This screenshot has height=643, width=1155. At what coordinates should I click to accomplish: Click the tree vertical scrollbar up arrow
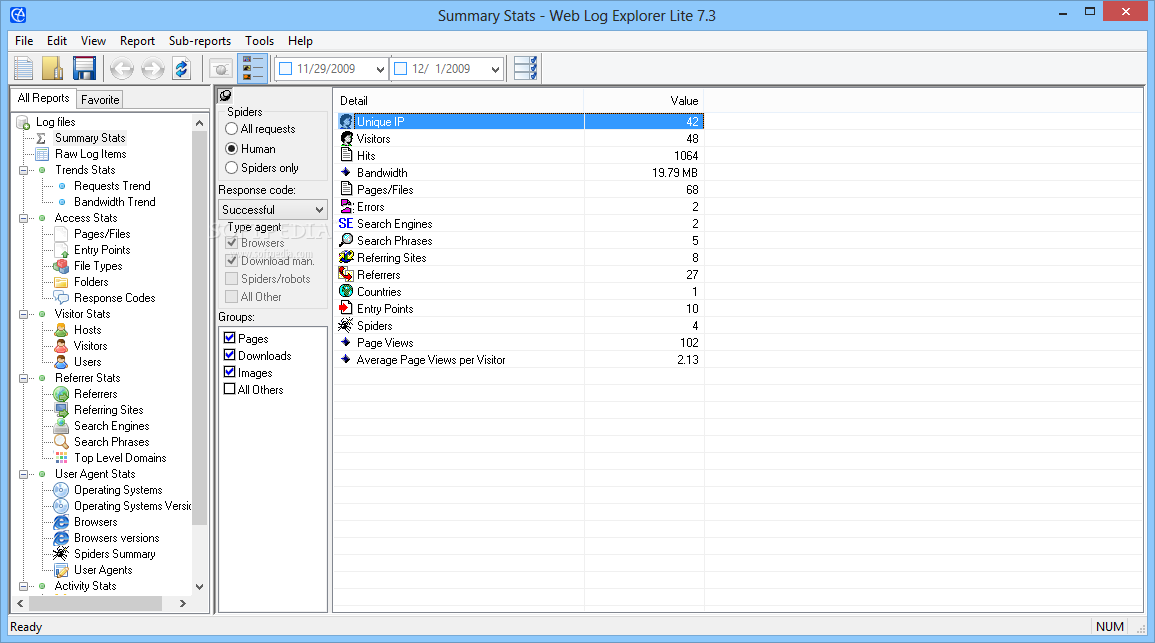pos(199,123)
